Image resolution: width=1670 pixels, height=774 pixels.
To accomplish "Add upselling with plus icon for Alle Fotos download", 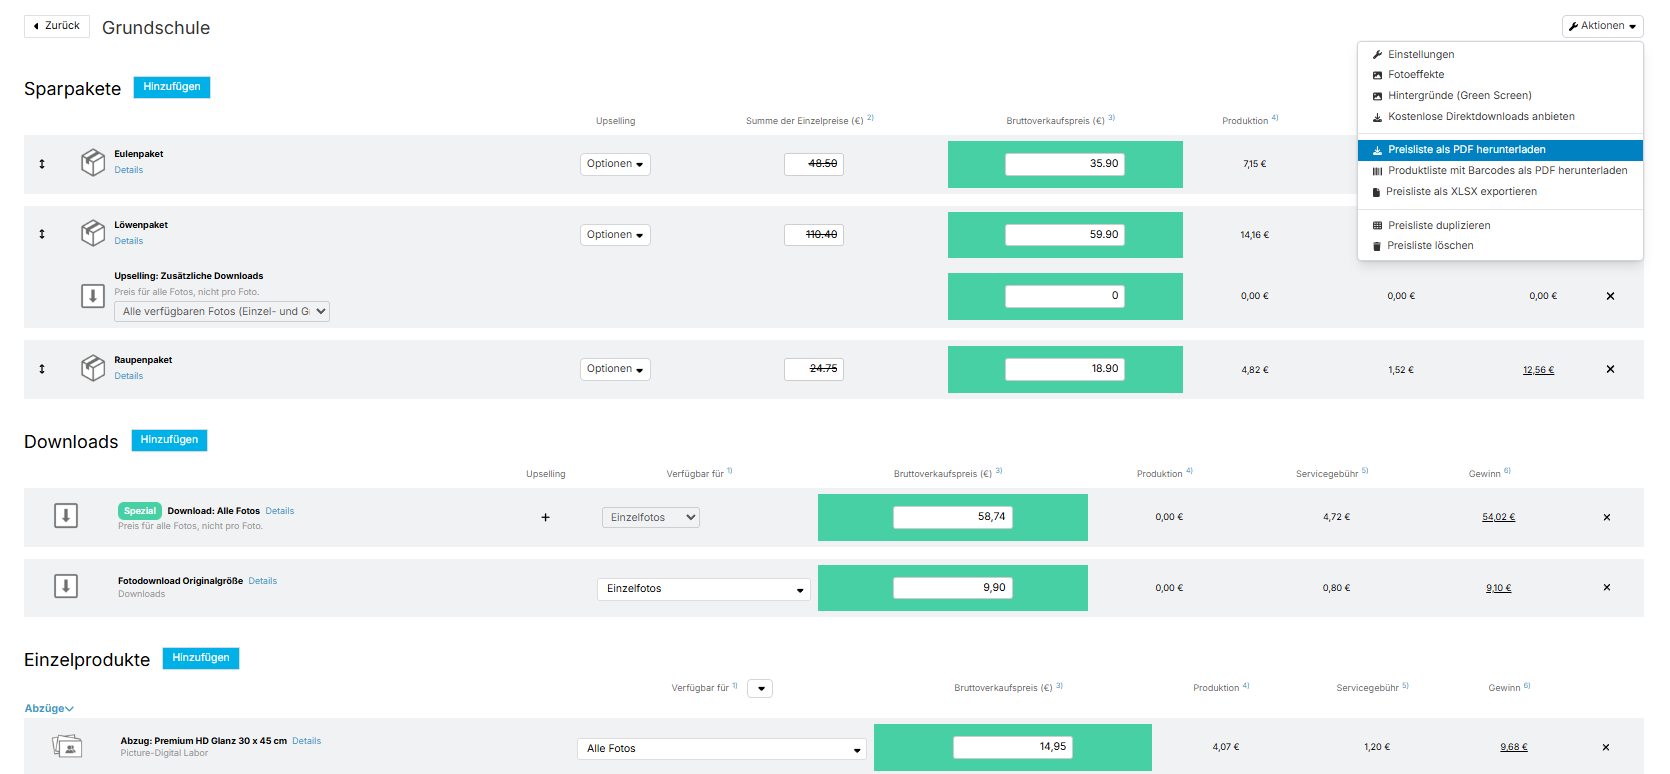I will (x=545, y=517).
